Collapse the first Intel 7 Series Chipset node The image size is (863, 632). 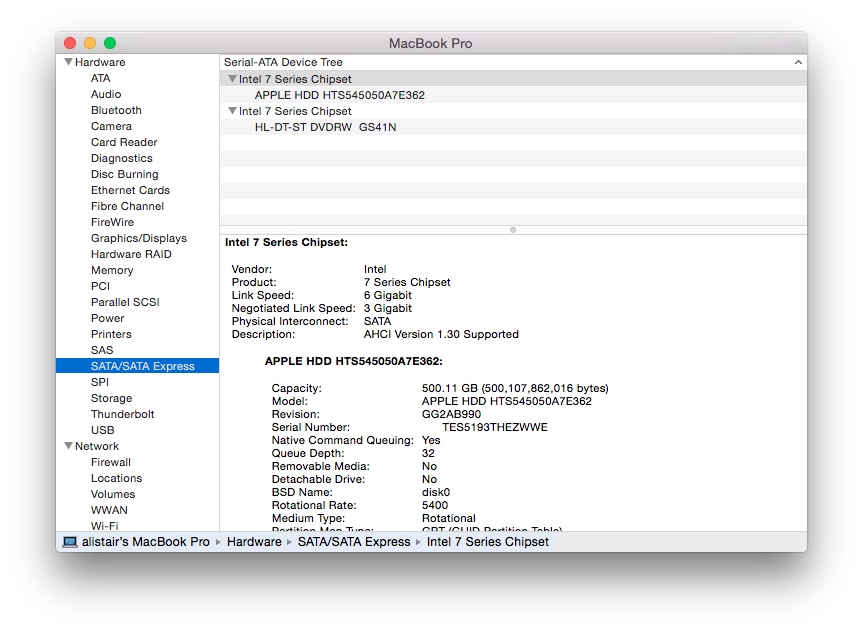[x=232, y=79]
